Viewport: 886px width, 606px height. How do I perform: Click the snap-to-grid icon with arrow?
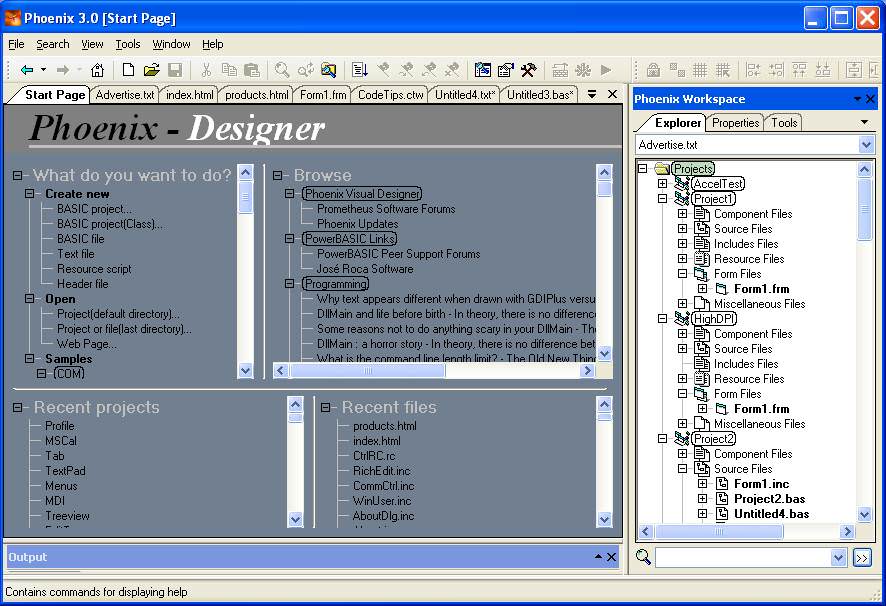point(723,70)
